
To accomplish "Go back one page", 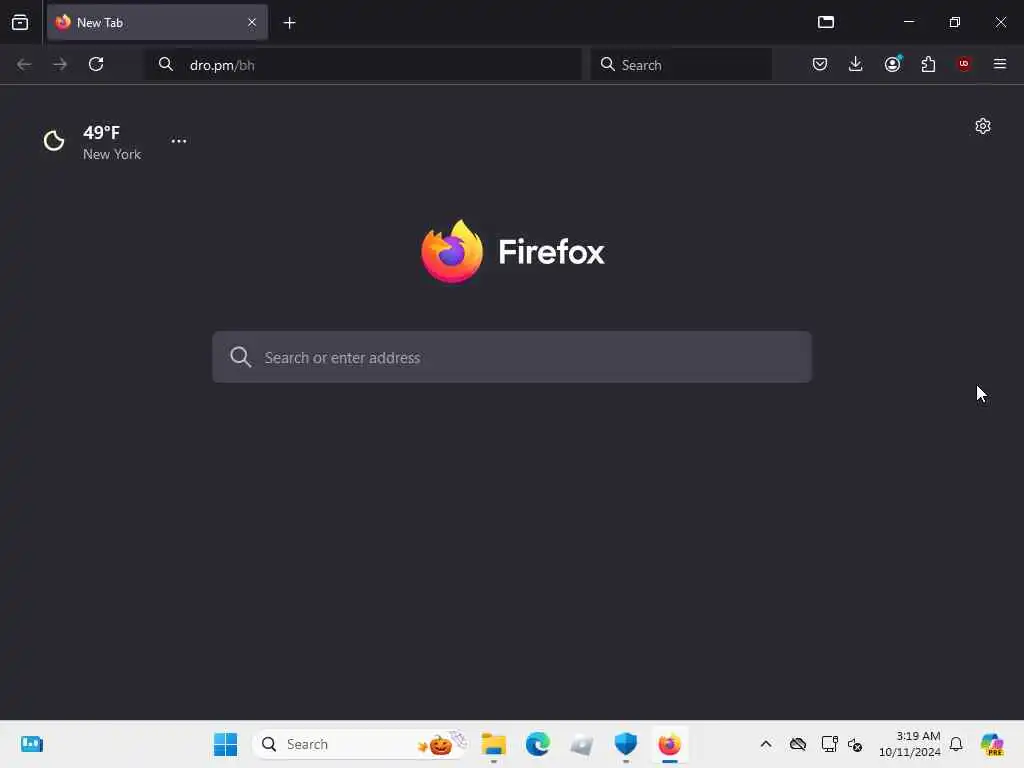I will point(24,64).
